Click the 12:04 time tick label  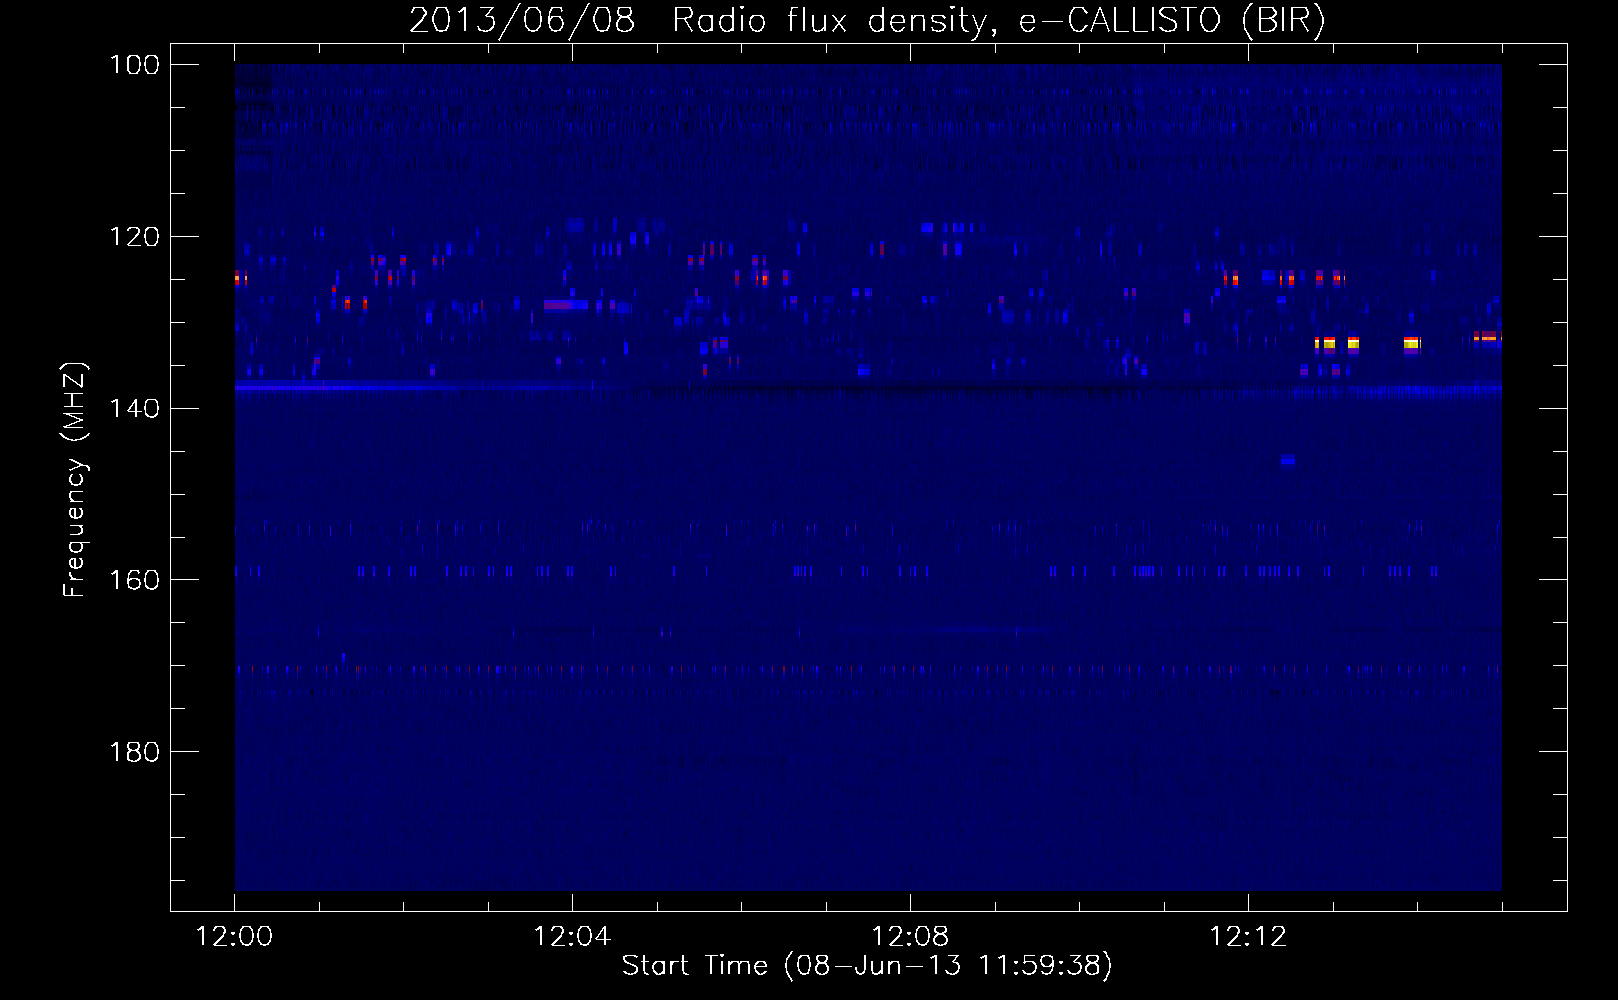[572, 937]
